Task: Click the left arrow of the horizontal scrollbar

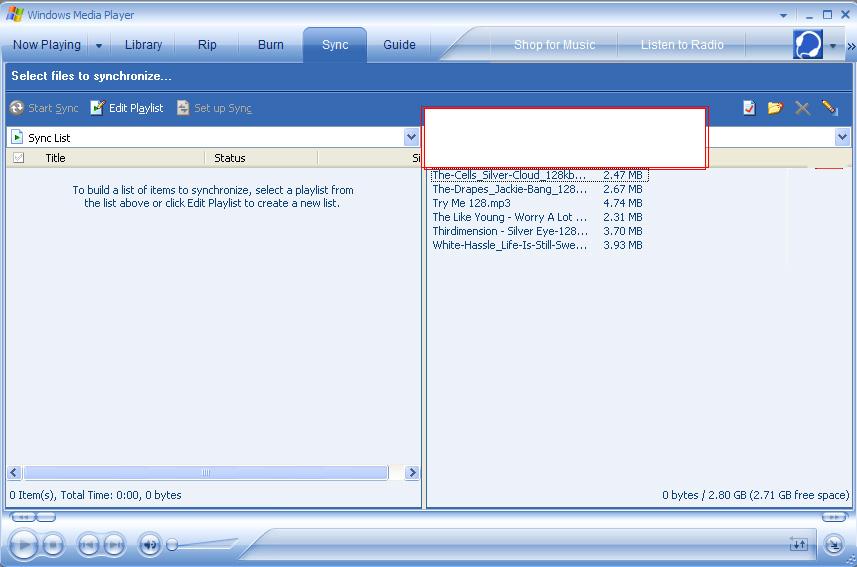Action: [15, 472]
